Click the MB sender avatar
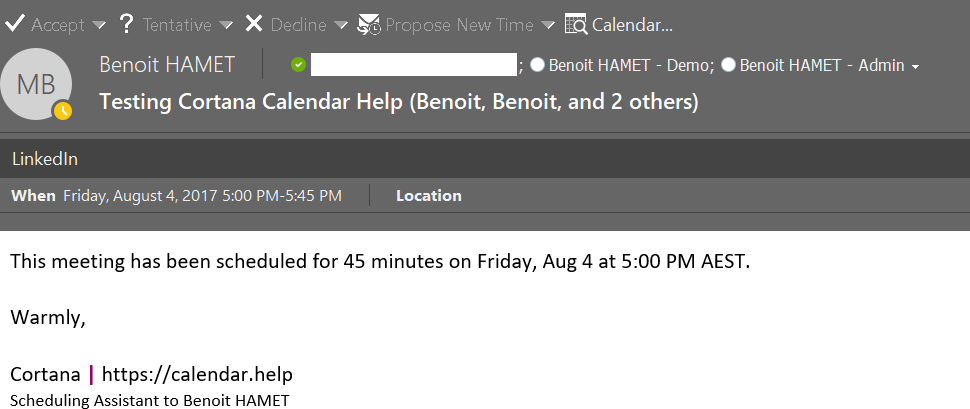This screenshot has height=409, width=970. pos(37,84)
